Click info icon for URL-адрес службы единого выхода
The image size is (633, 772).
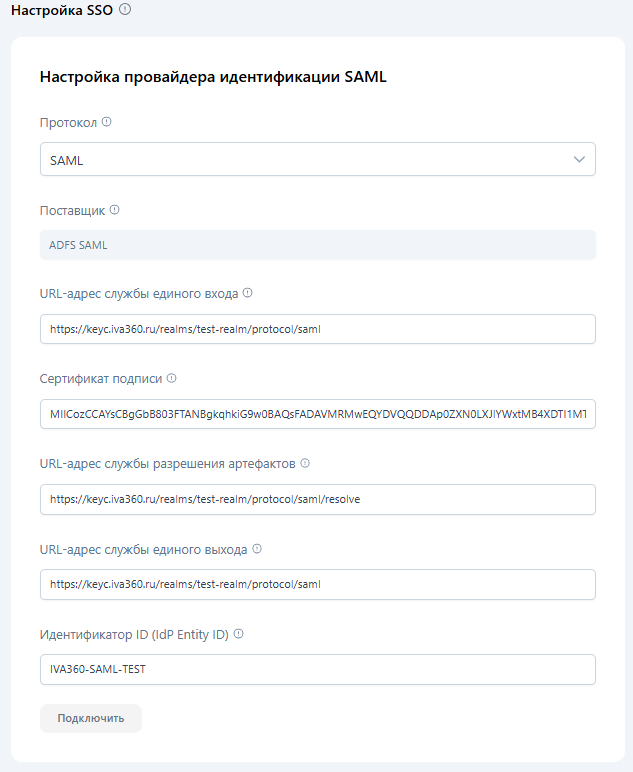[x=257, y=549]
